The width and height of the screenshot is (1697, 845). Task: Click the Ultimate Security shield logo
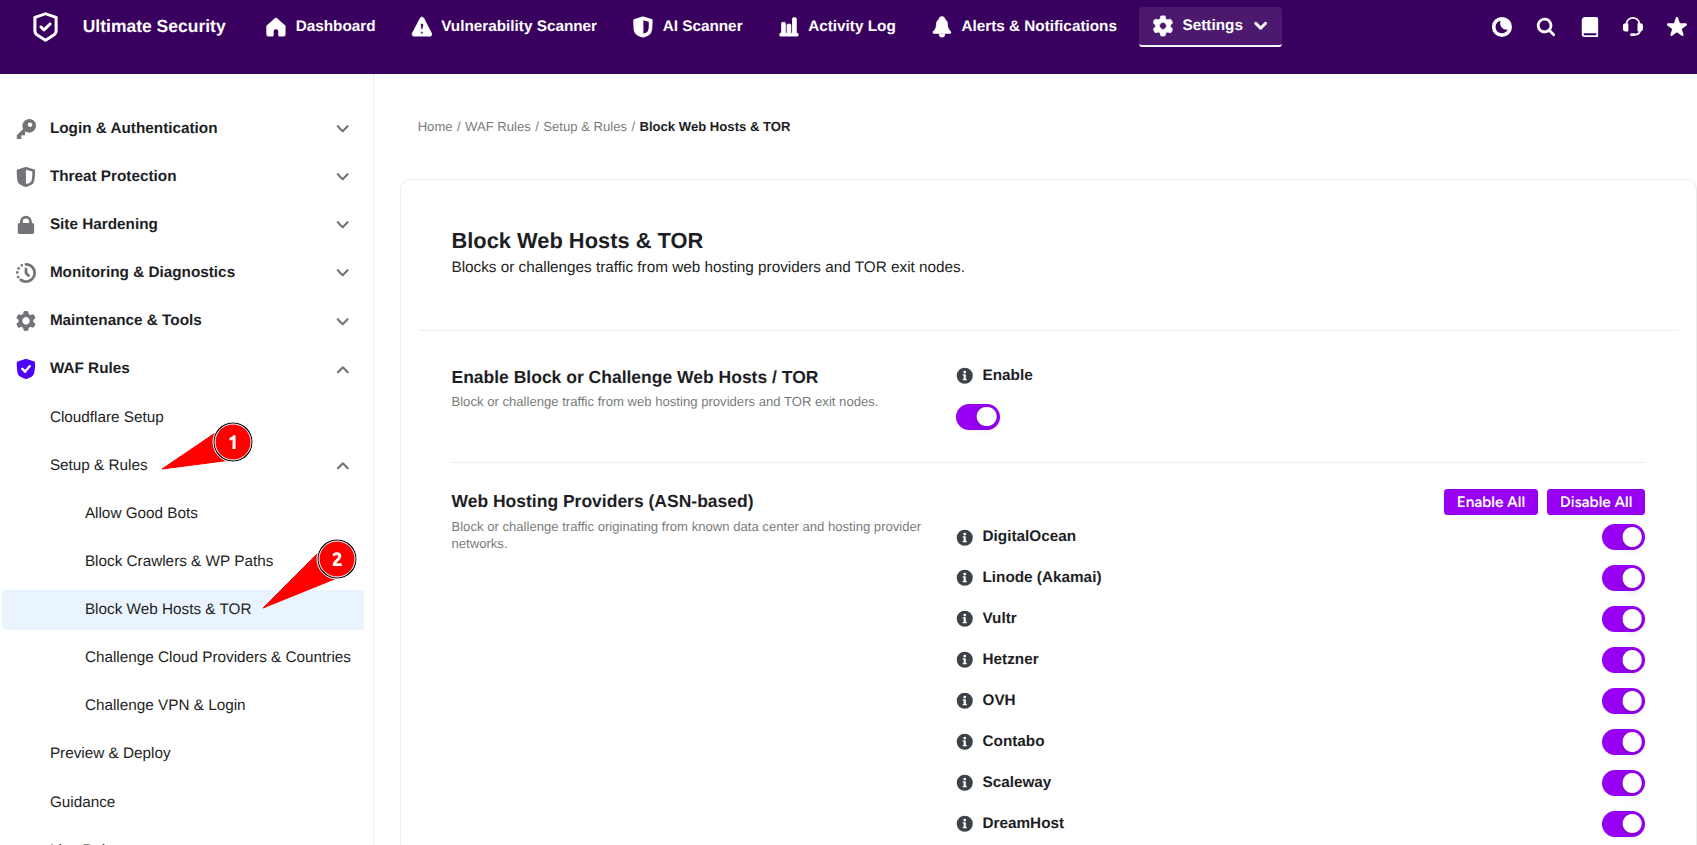[45, 27]
